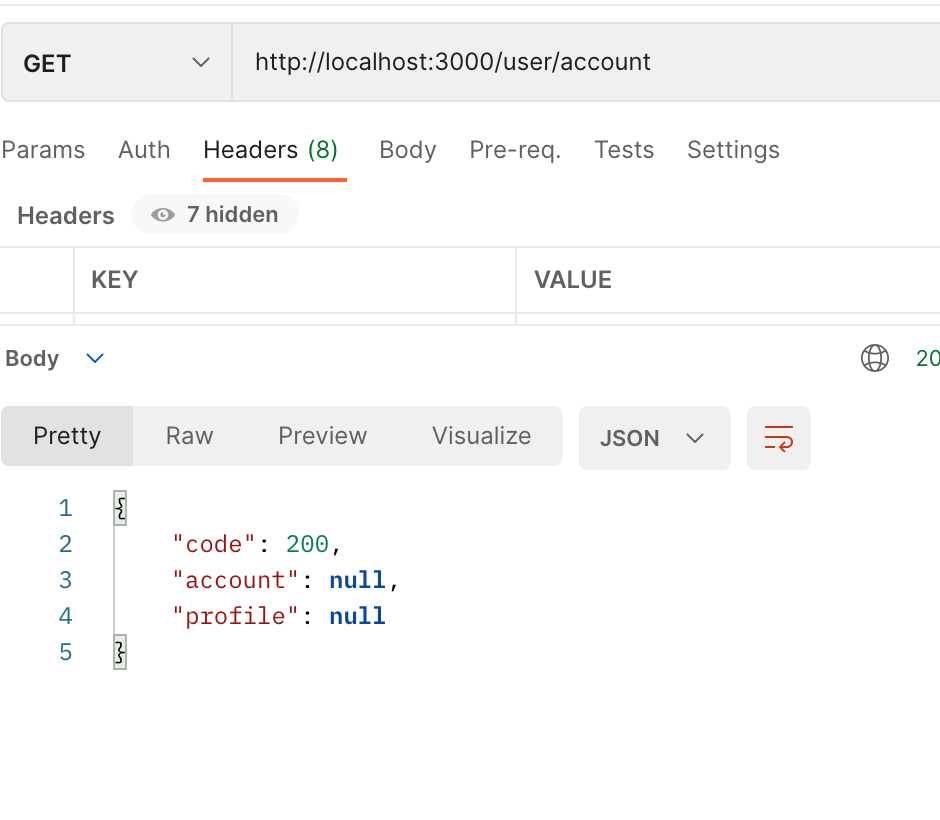Toggle the line wrap icon
Screen dimensions: 940x820
pyautogui.click(x=779, y=438)
